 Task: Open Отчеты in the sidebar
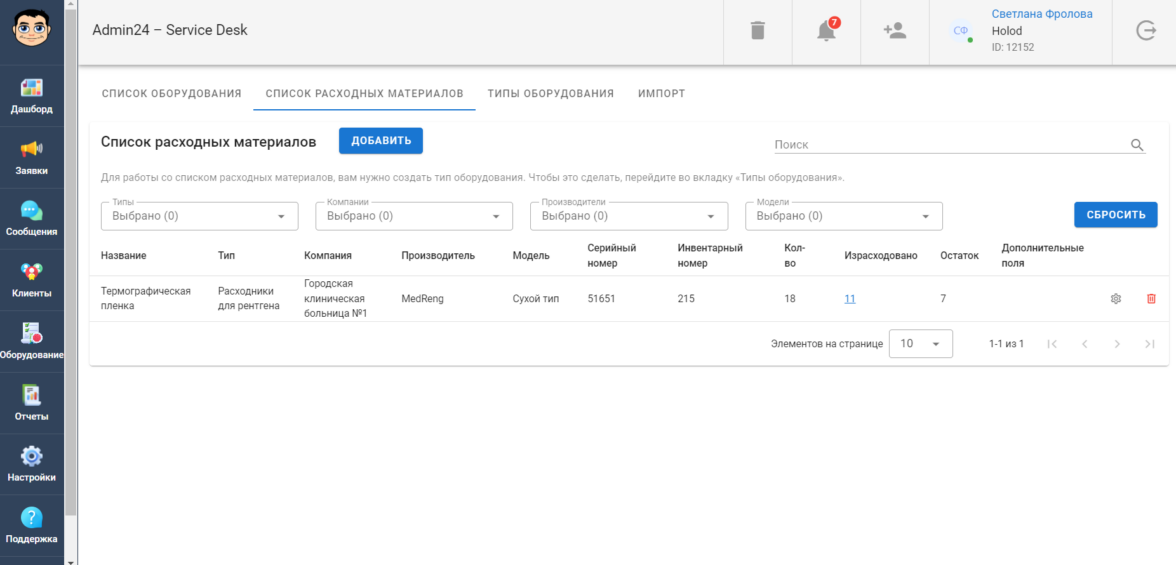pos(32,403)
